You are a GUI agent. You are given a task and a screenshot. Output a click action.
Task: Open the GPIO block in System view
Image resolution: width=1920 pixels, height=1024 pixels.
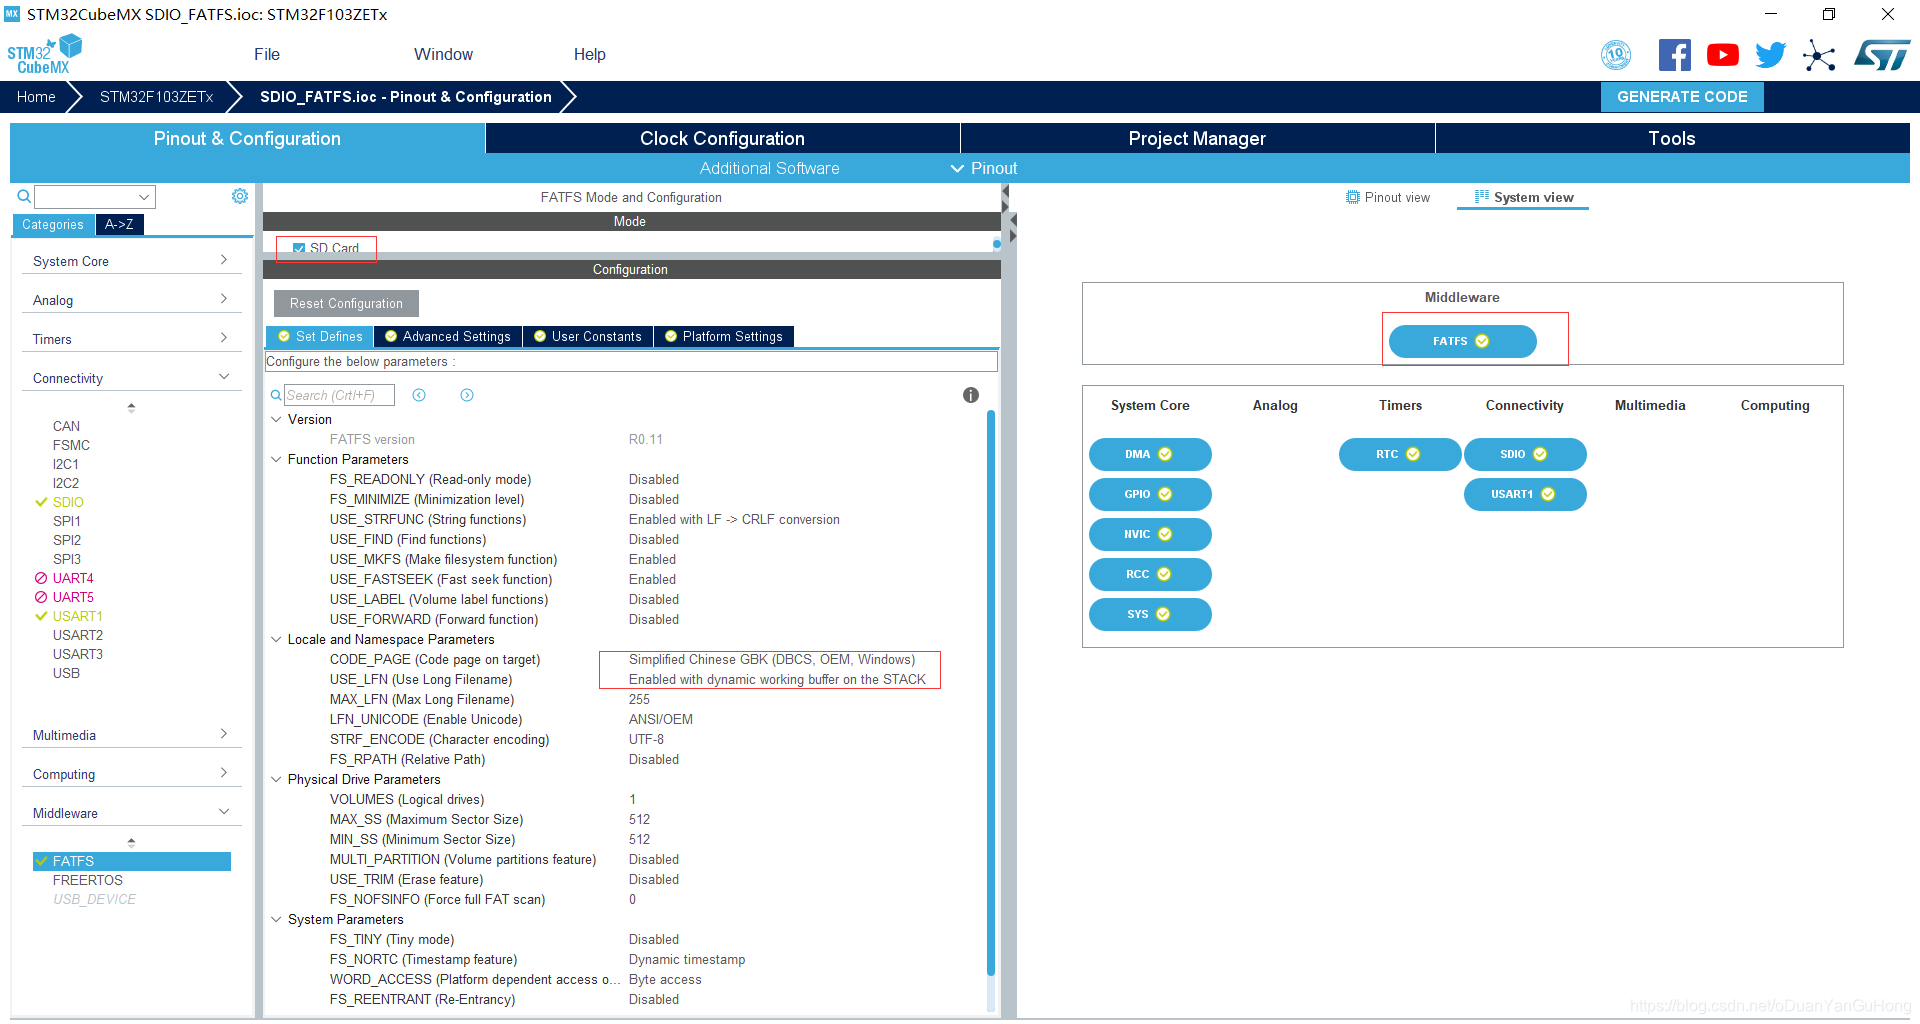pyautogui.click(x=1150, y=494)
